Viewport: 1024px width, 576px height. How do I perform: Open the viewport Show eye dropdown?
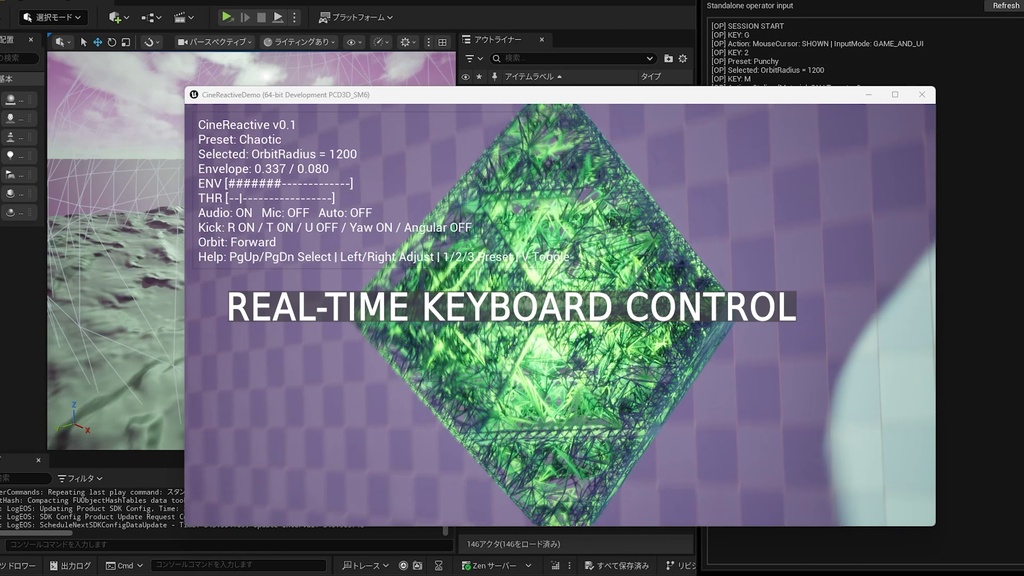354,42
